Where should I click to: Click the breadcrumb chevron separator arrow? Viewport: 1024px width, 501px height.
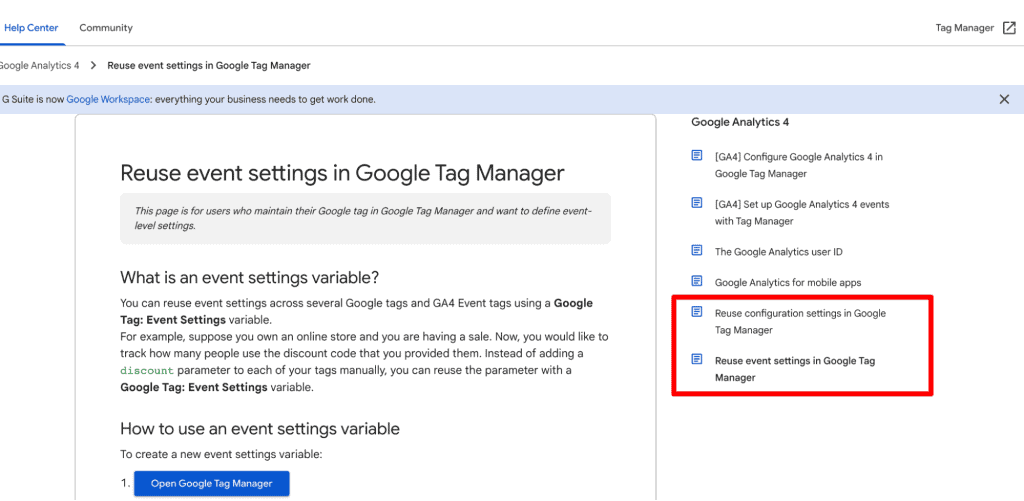93,65
